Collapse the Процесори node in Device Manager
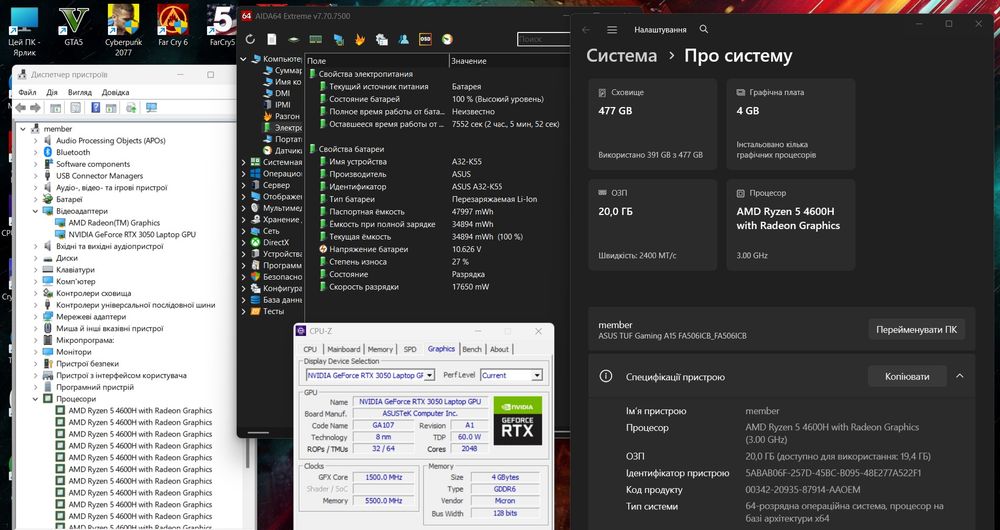The height and width of the screenshot is (530, 1000). click(x=36, y=399)
